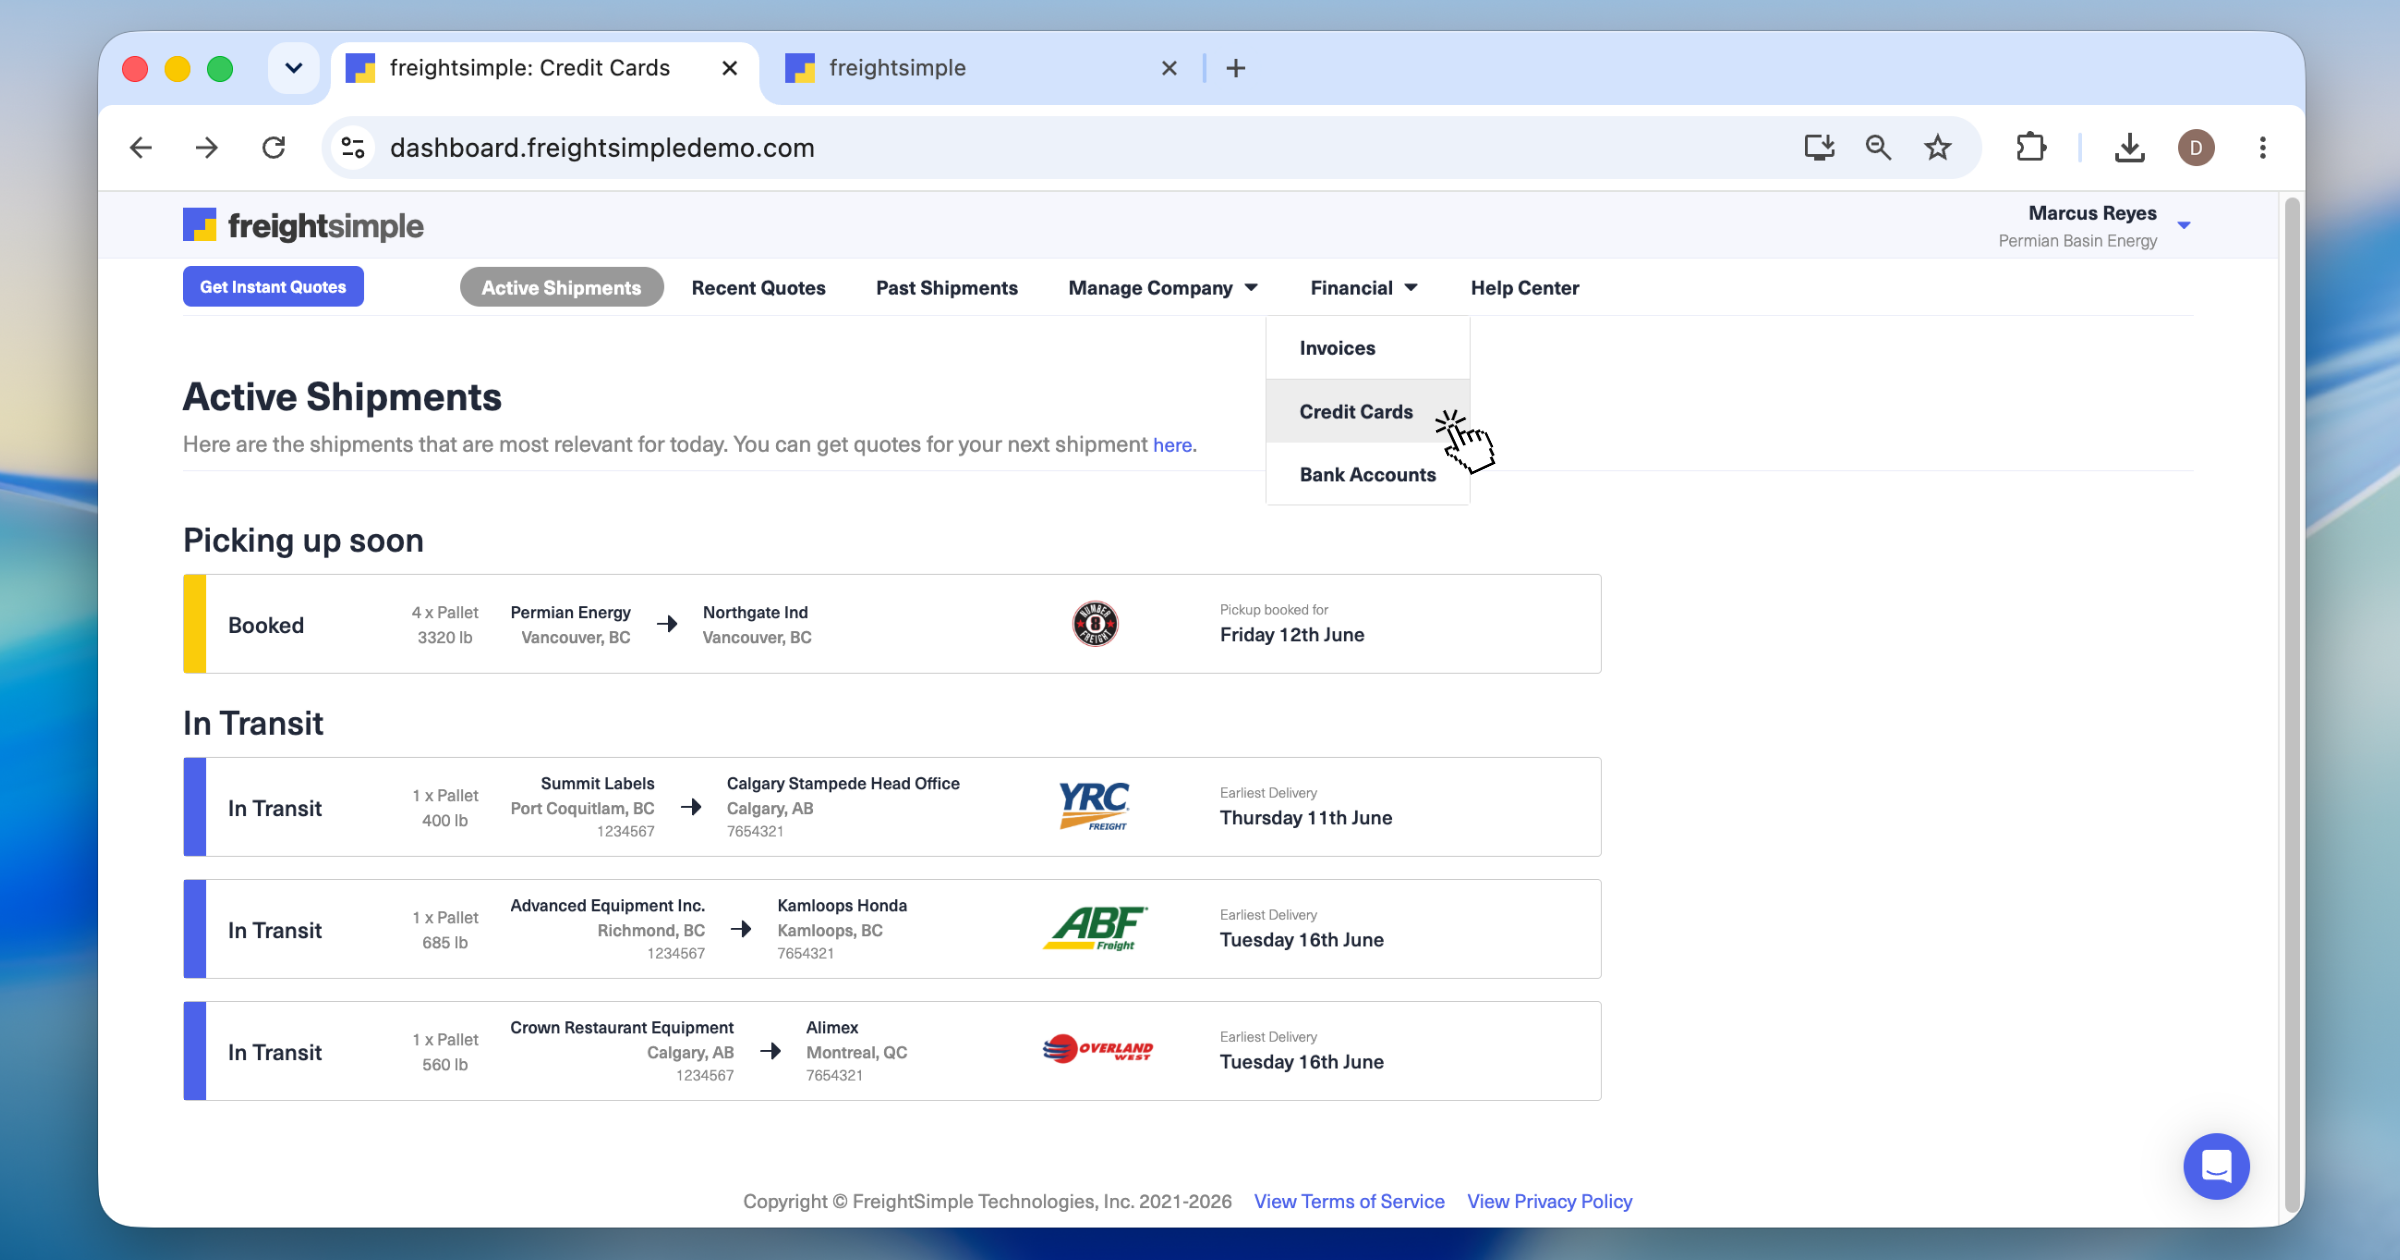Open Advanced Equipment Inc. shipment row
This screenshot has height=1260, width=2400.
point(892,929)
